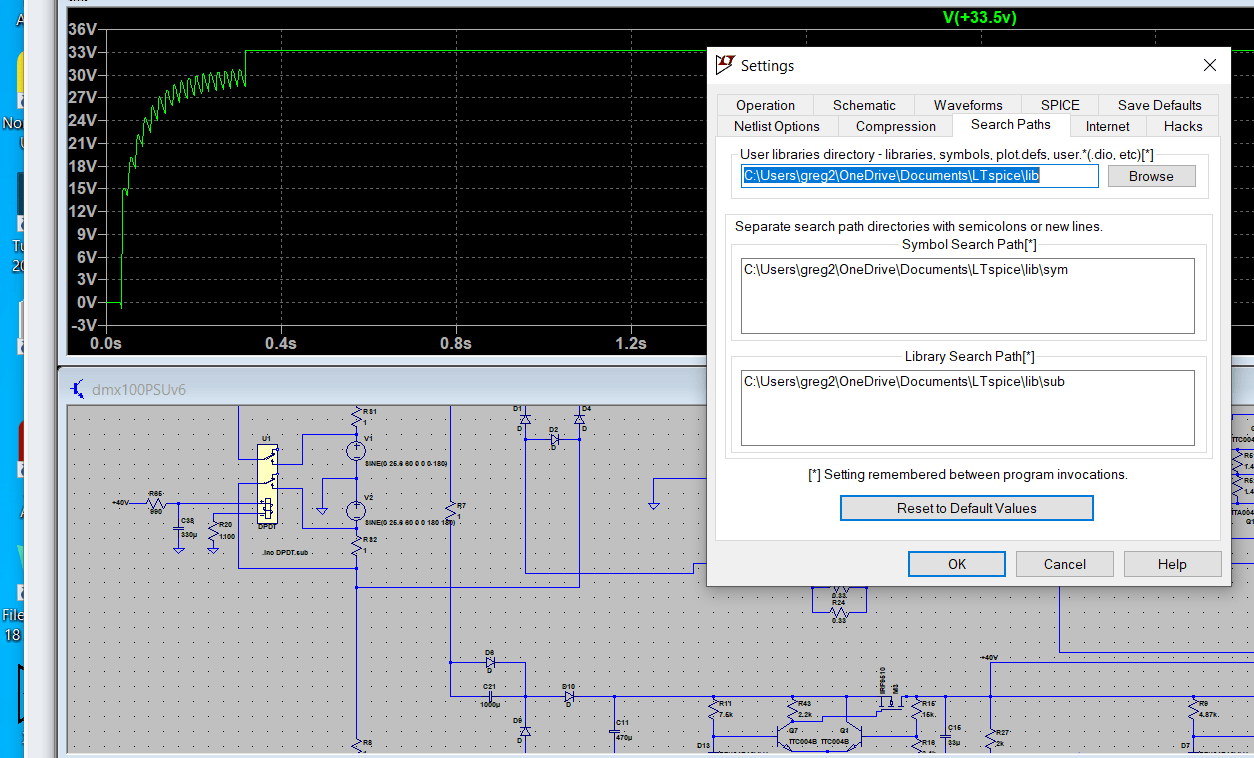Click the 0.4s time axis label

[280, 343]
